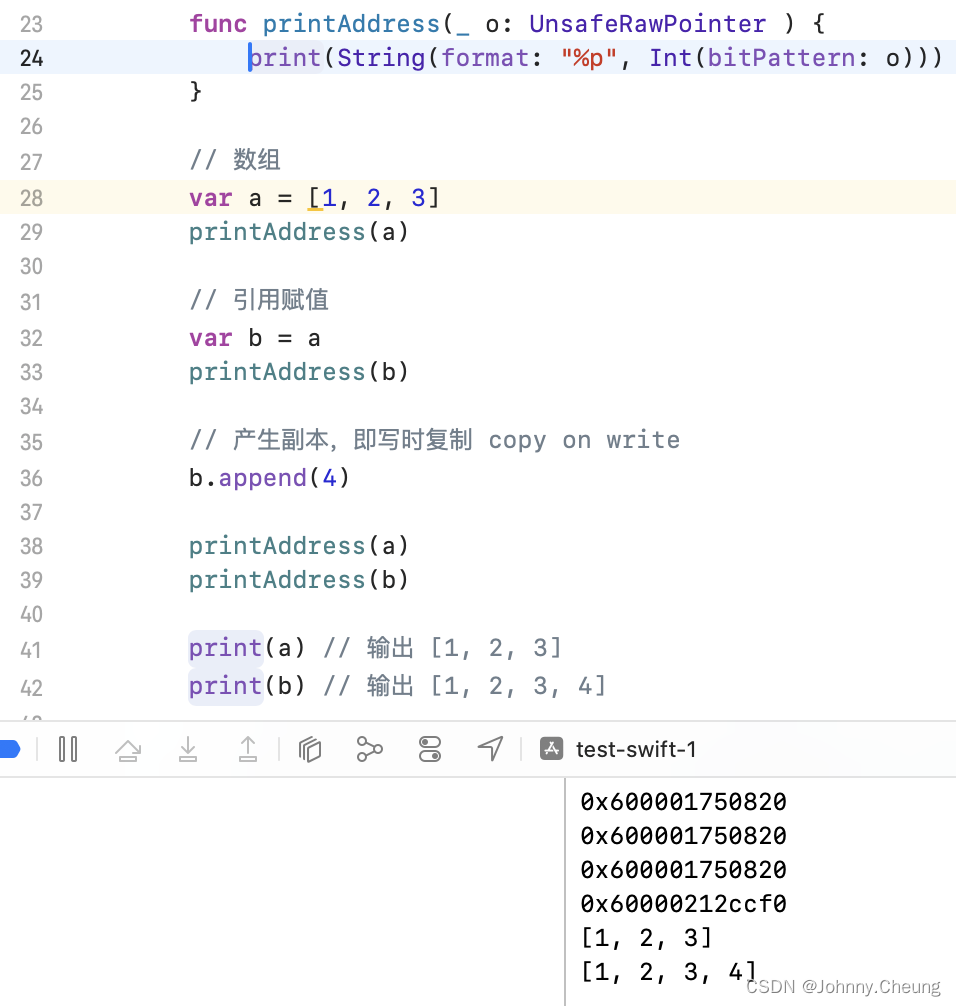Click 'printAddress' function name on line 23
Viewport: 956px width, 1006px height.
click(351, 24)
